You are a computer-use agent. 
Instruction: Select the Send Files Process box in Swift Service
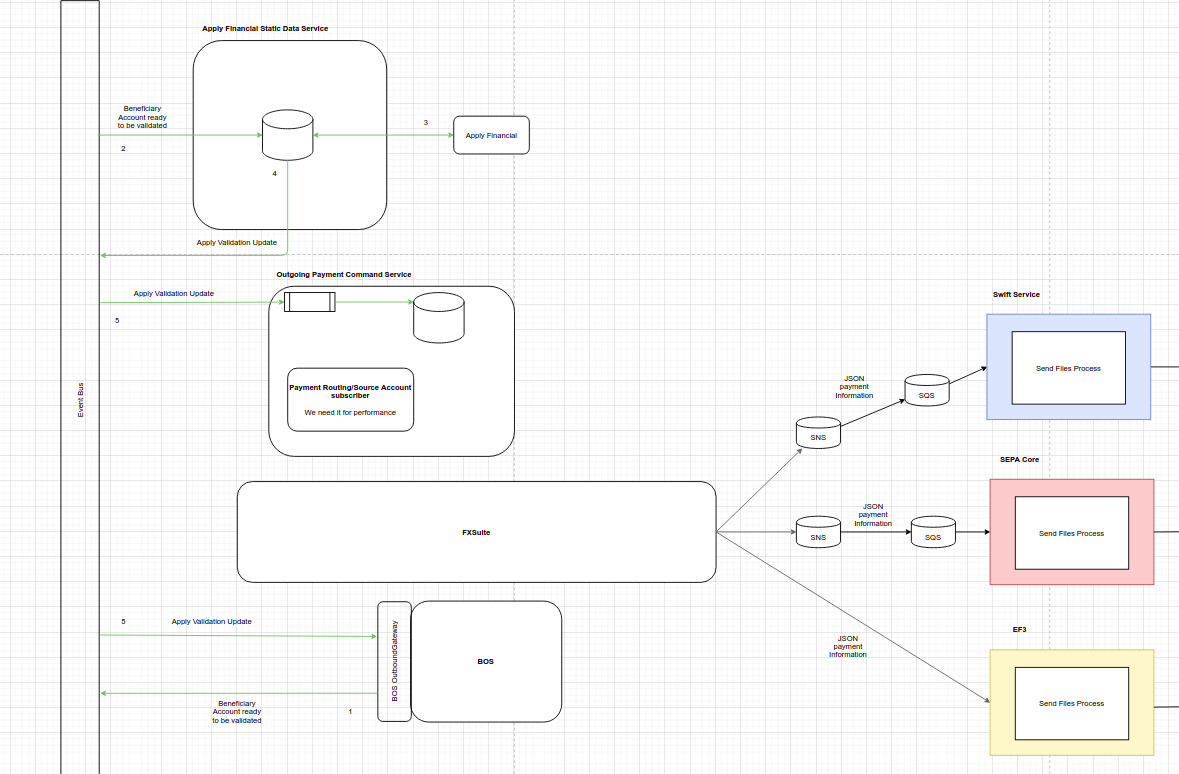(1068, 368)
